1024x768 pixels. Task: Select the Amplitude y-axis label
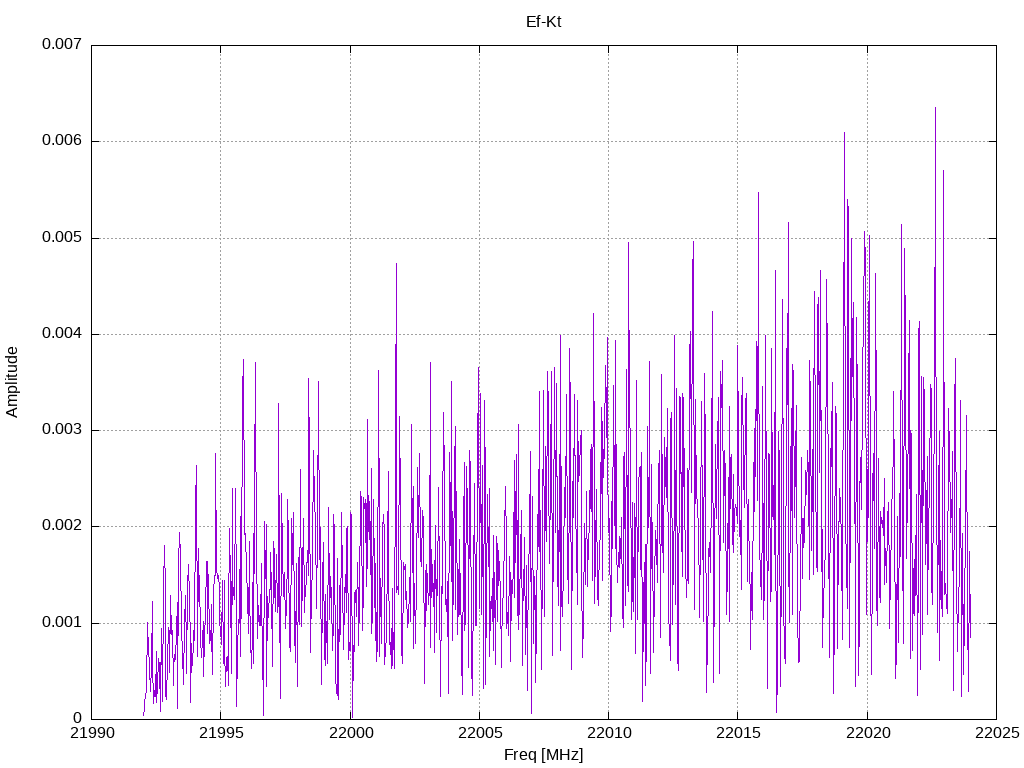click(x=12, y=382)
